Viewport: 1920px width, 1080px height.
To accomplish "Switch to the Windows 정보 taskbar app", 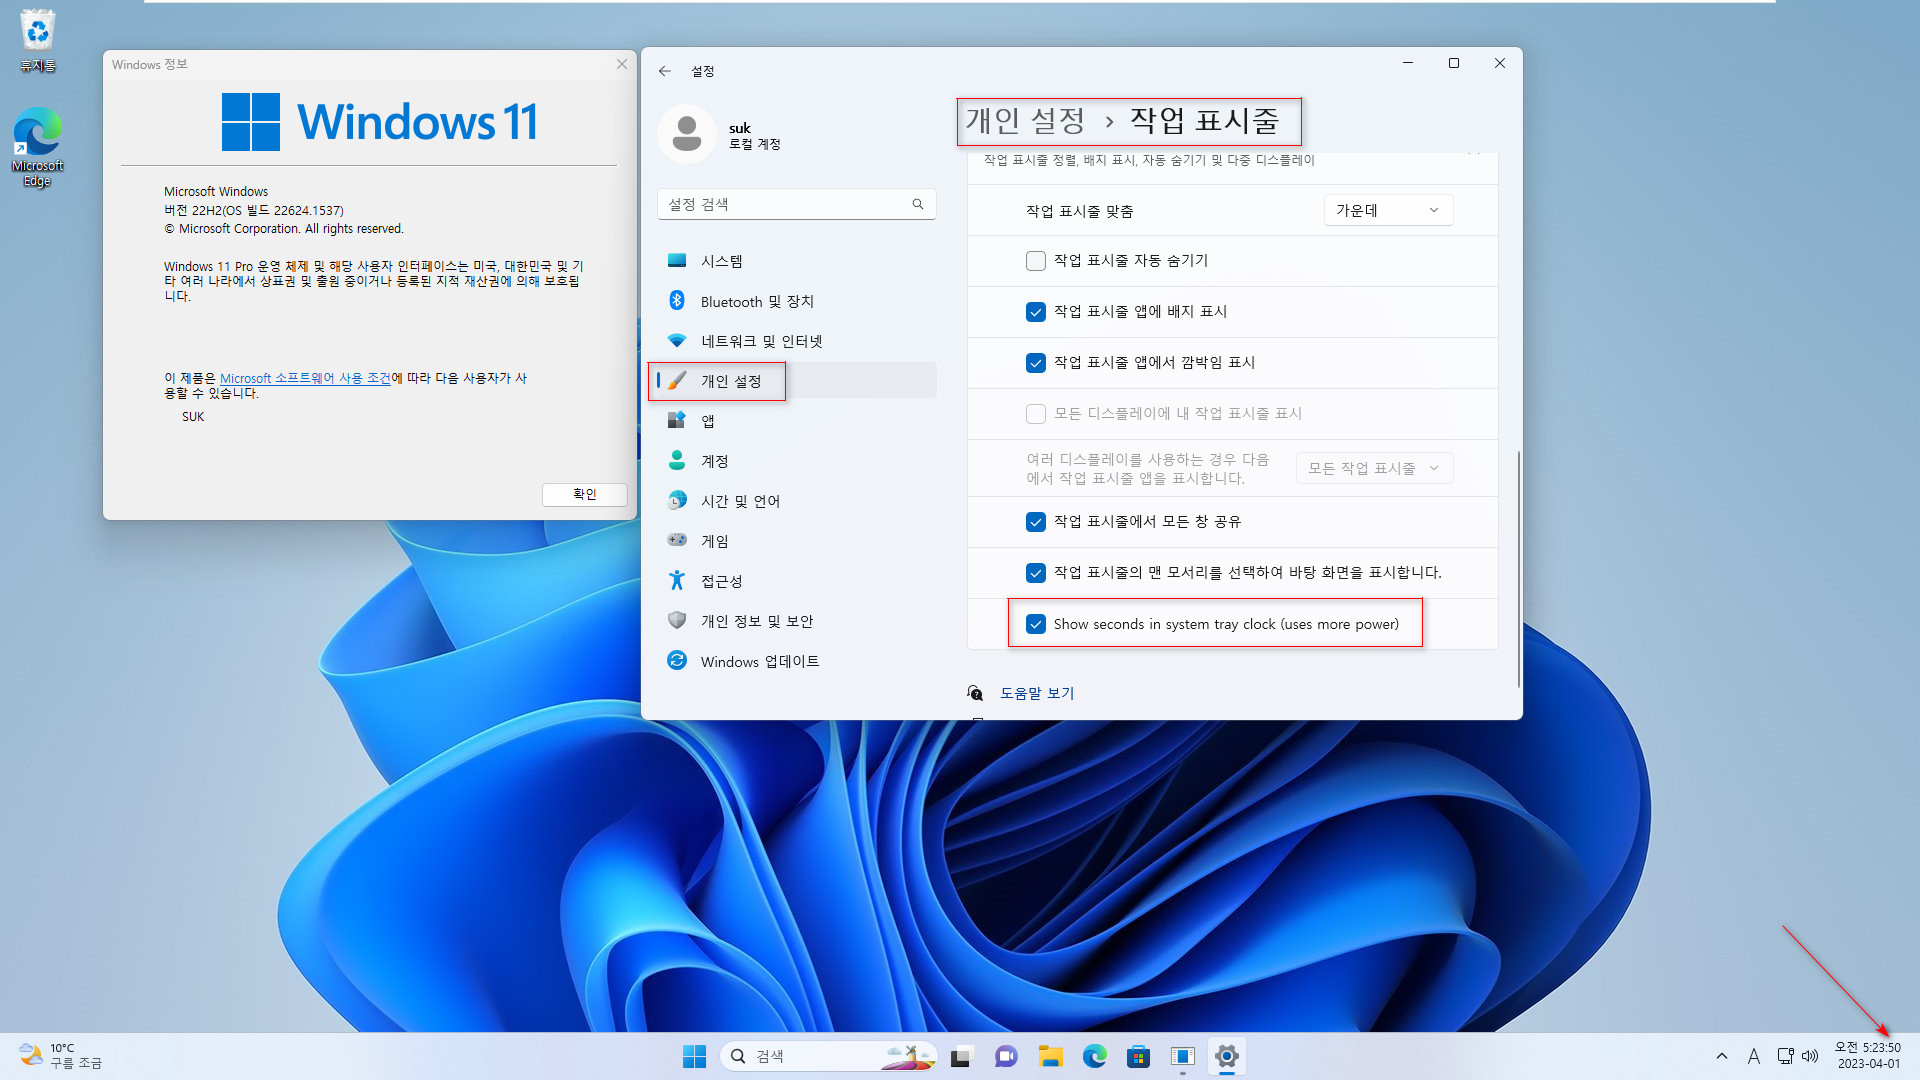I will [1183, 1056].
